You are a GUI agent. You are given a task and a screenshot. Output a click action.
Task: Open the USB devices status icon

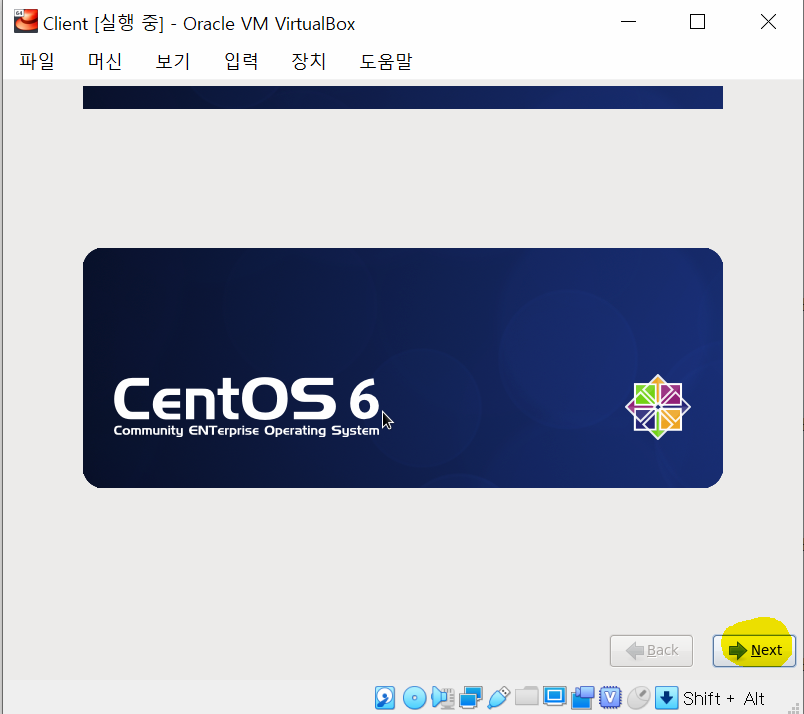coord(499,698)
